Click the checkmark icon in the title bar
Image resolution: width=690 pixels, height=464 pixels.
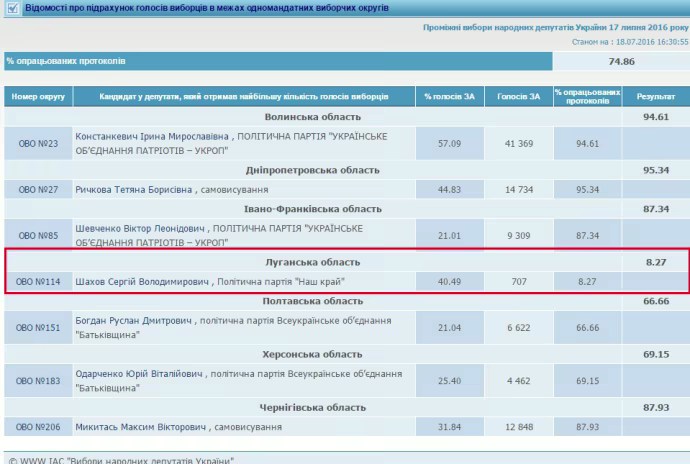point(10,9)
